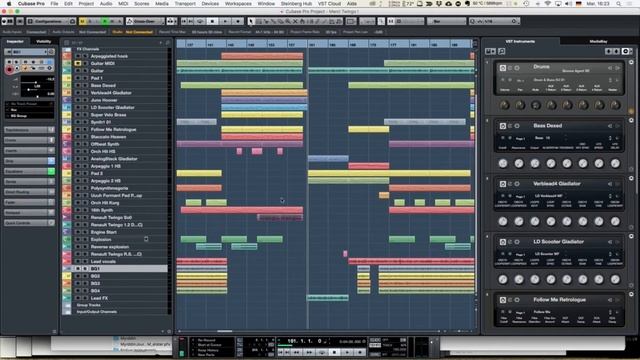Open the Devices menu
The width and height of the screenshot is (640, 360).
click(x=210, y=4)
